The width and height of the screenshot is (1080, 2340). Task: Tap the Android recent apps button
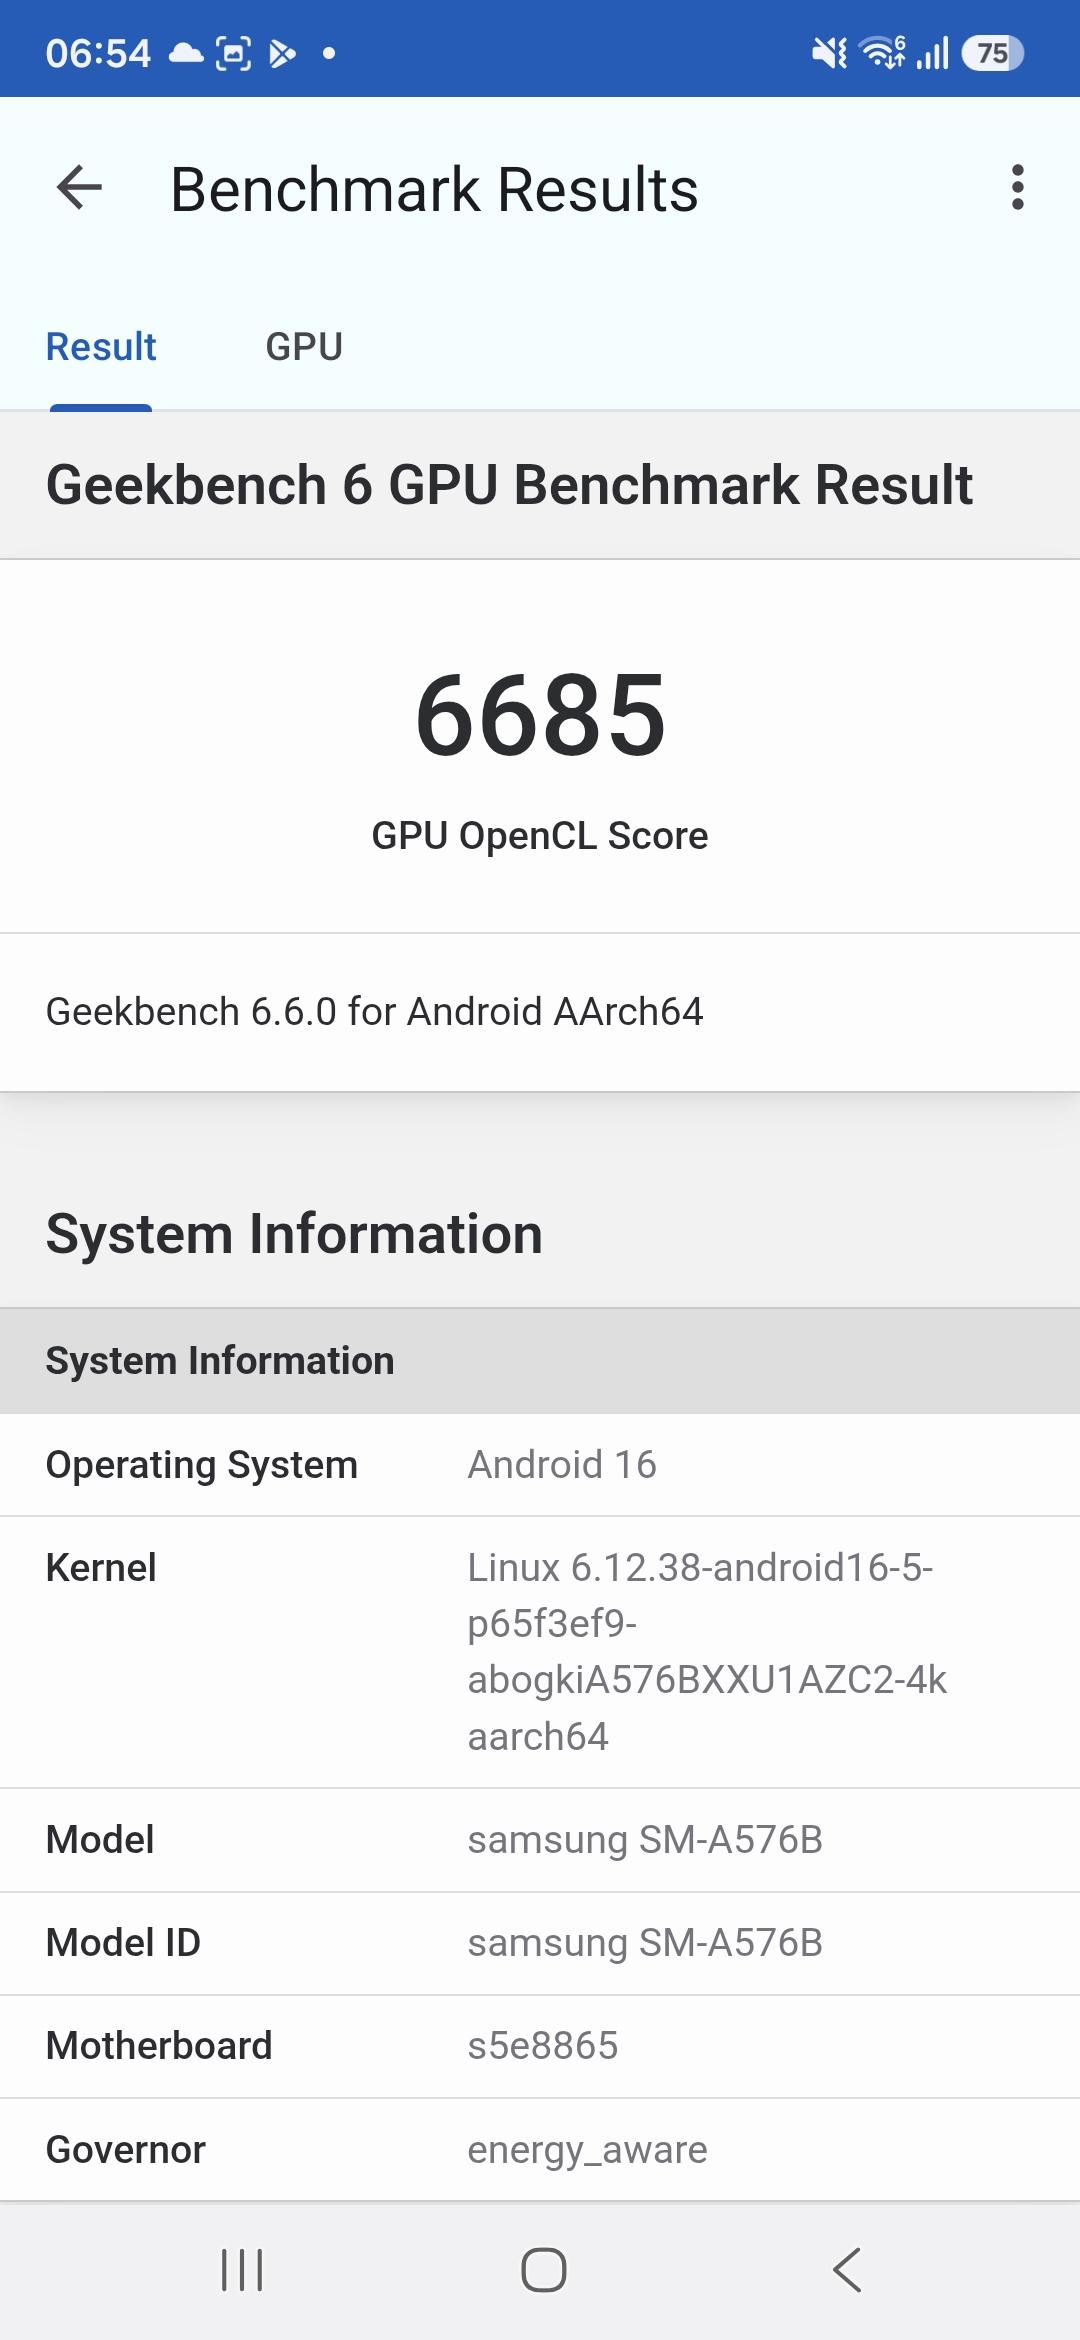(x=241, y=2270)
